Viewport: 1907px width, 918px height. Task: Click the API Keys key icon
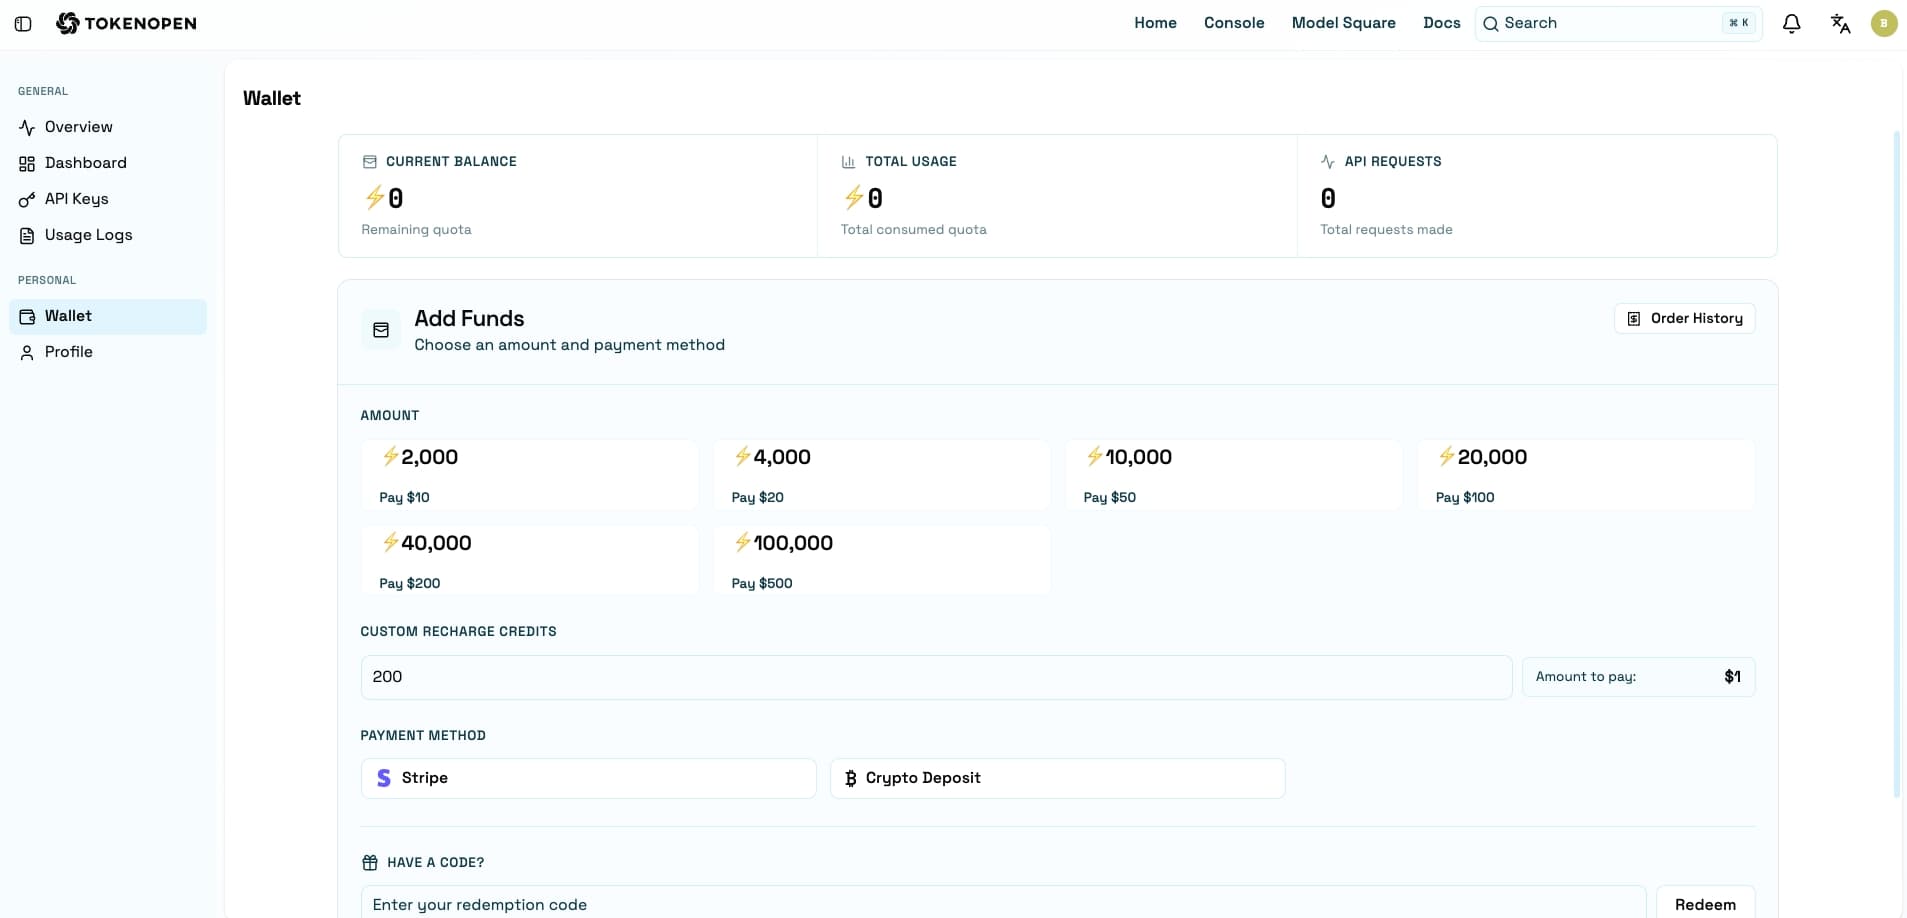(x=27, y=200)
